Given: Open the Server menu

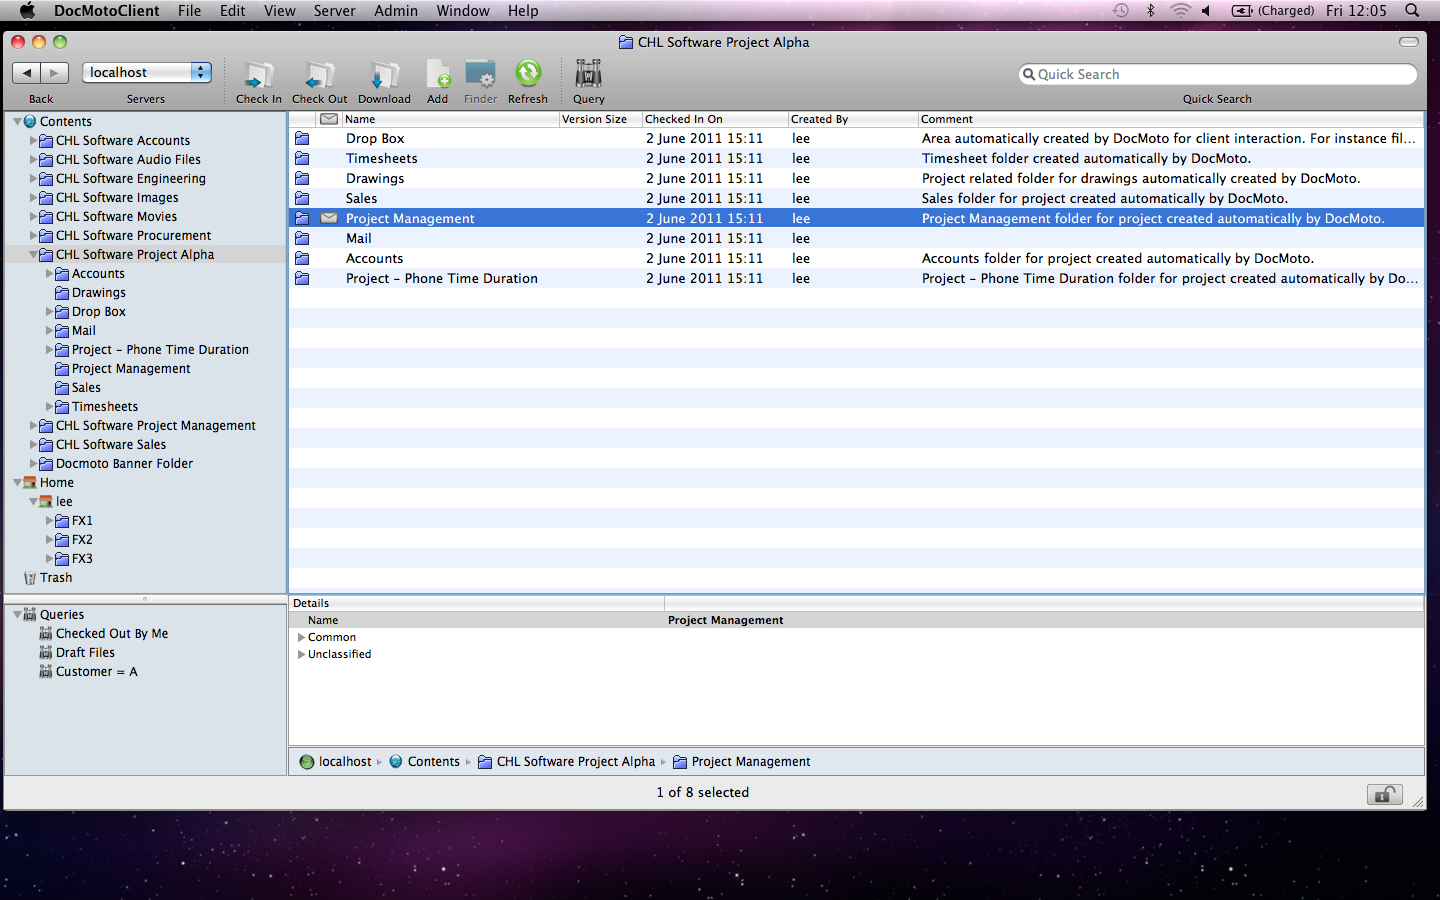Looking at the screenshot, I should tap(334, 11).
